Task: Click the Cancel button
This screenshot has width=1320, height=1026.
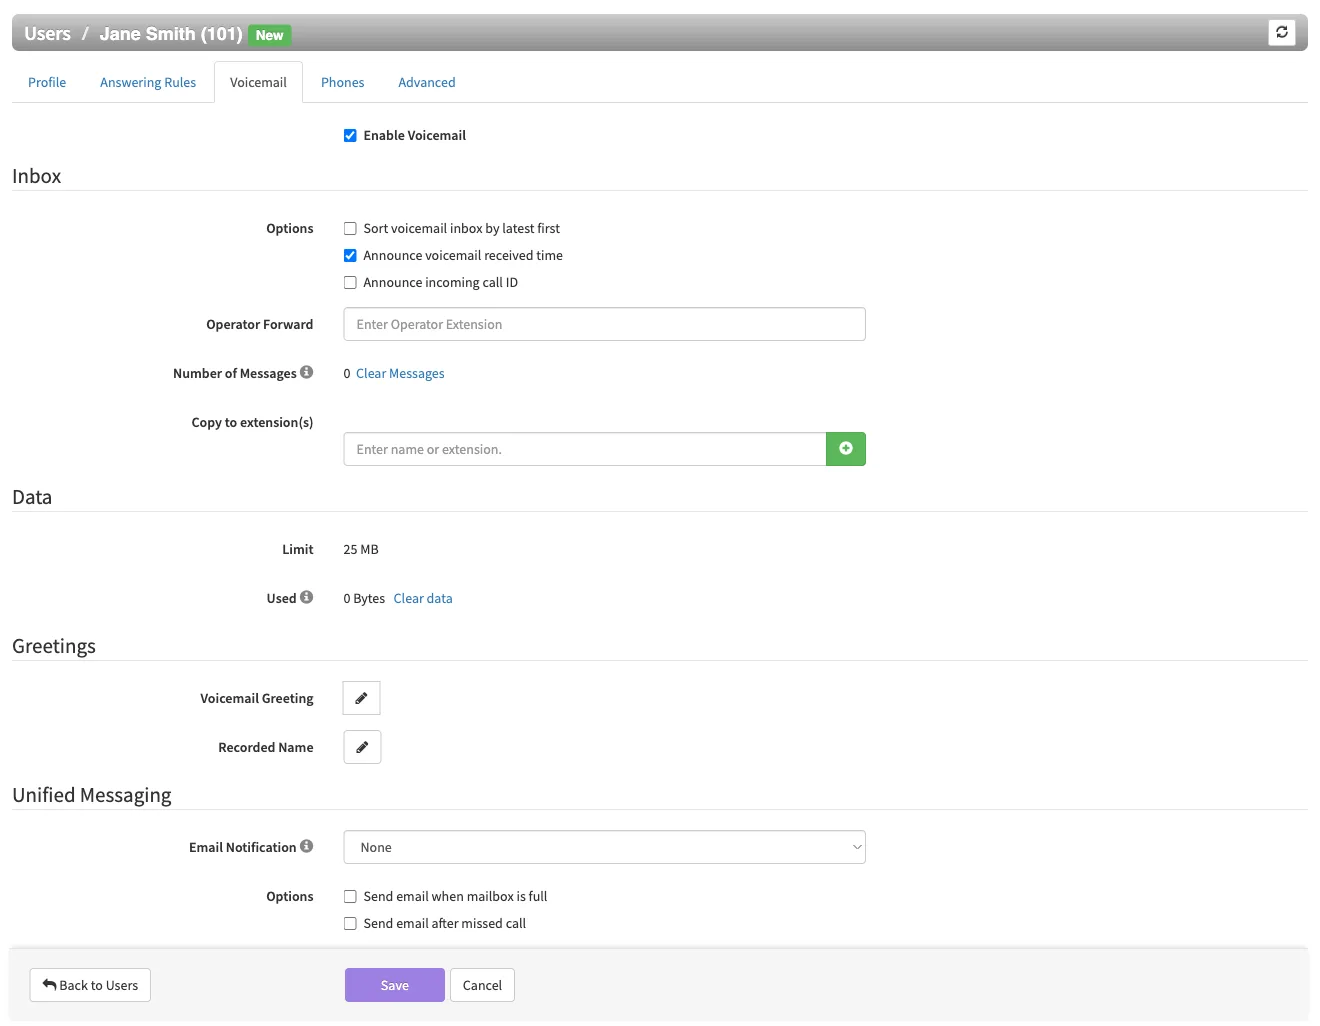Action: point(482,985)
